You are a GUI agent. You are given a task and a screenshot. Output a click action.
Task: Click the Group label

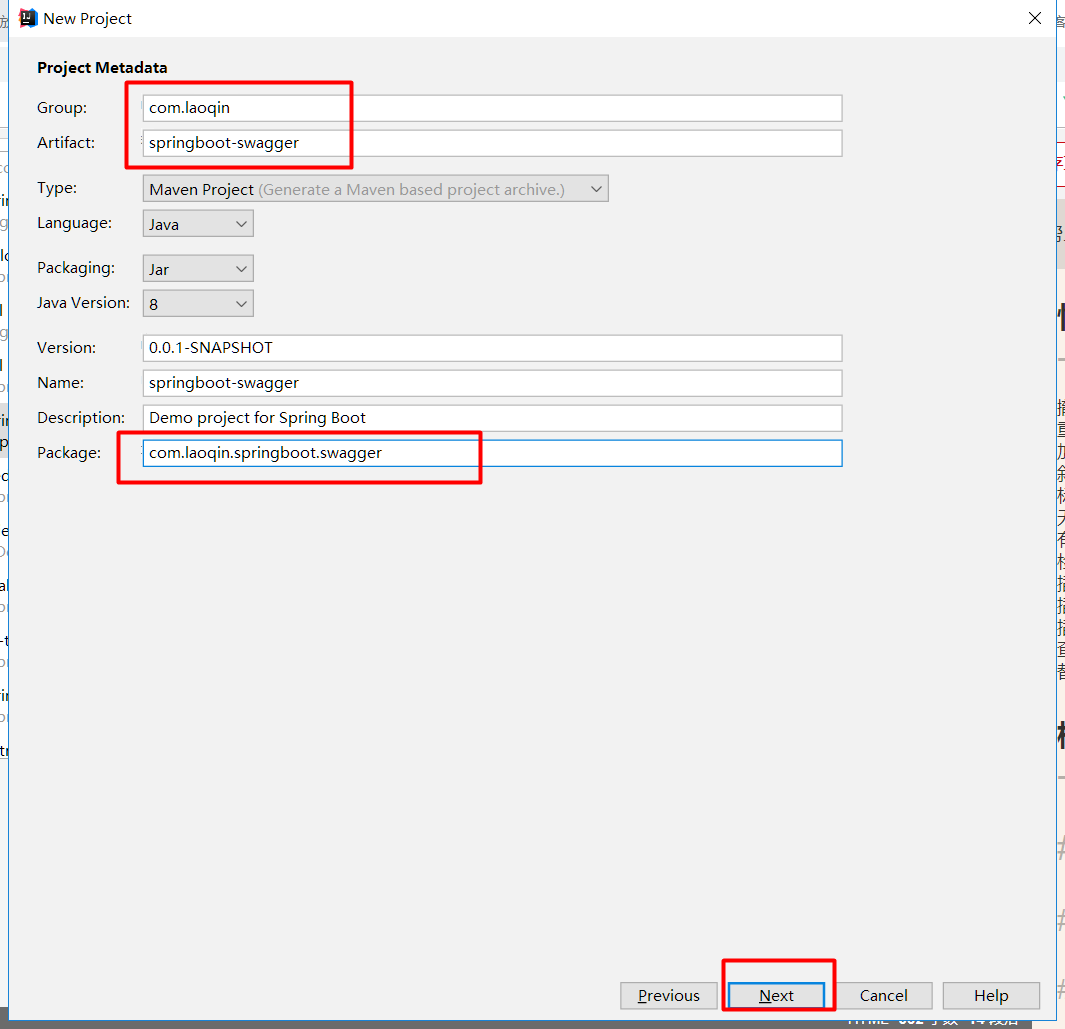pos(62,107)
